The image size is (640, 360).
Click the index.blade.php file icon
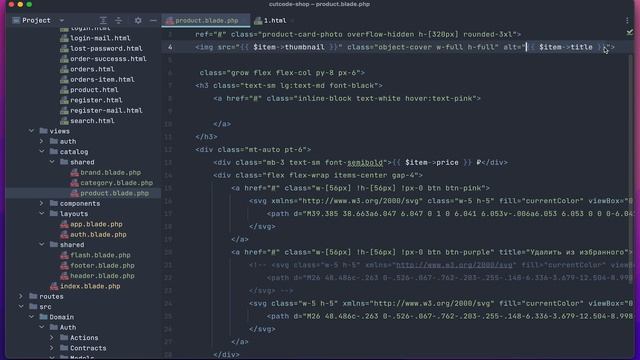[x=54, y=286]
